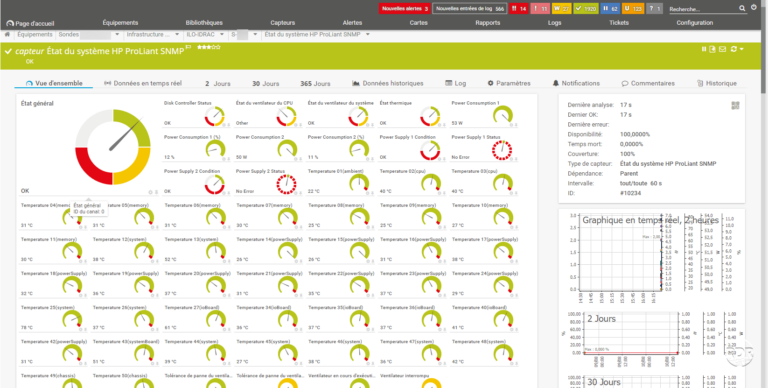Click the search magnifier icon

click(x=743, y=8)
